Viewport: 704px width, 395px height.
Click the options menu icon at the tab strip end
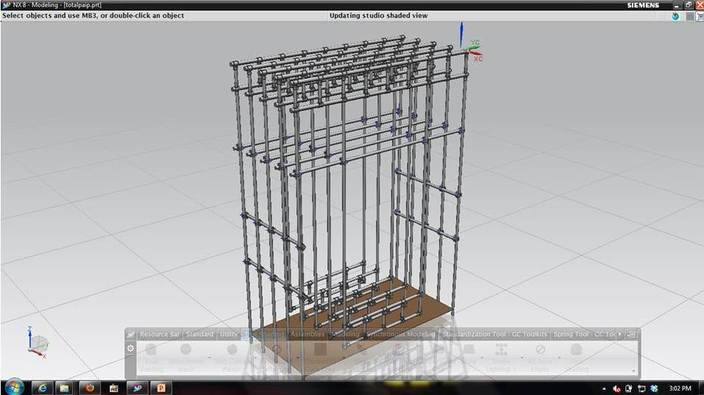(632, 334)
